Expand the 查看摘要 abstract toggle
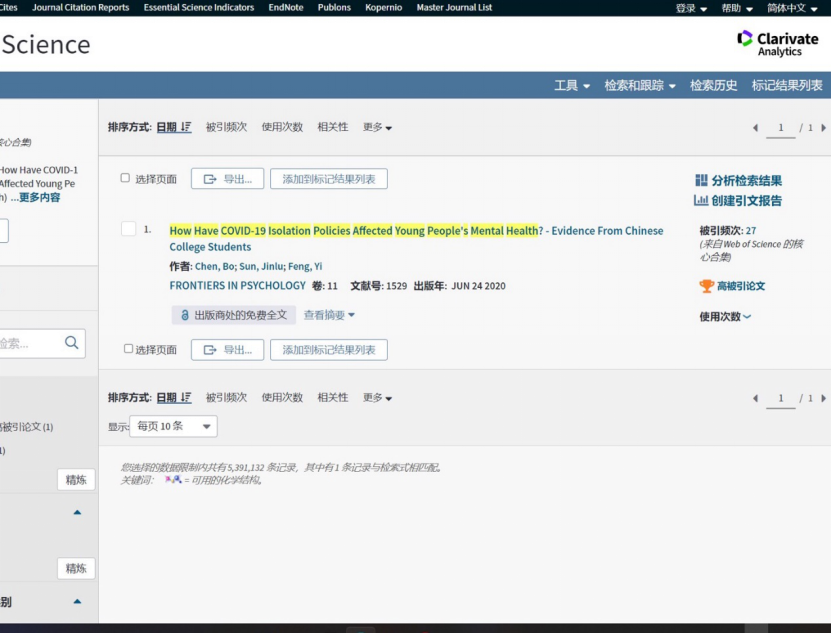 329,315
